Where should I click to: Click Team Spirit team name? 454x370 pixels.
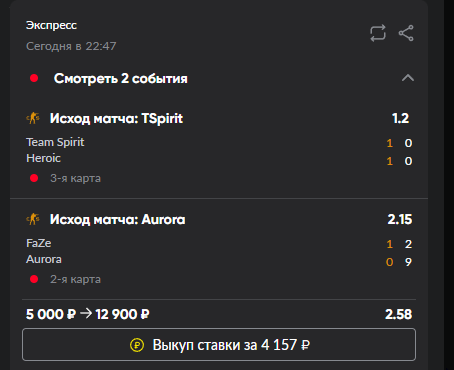pos(55,142)
